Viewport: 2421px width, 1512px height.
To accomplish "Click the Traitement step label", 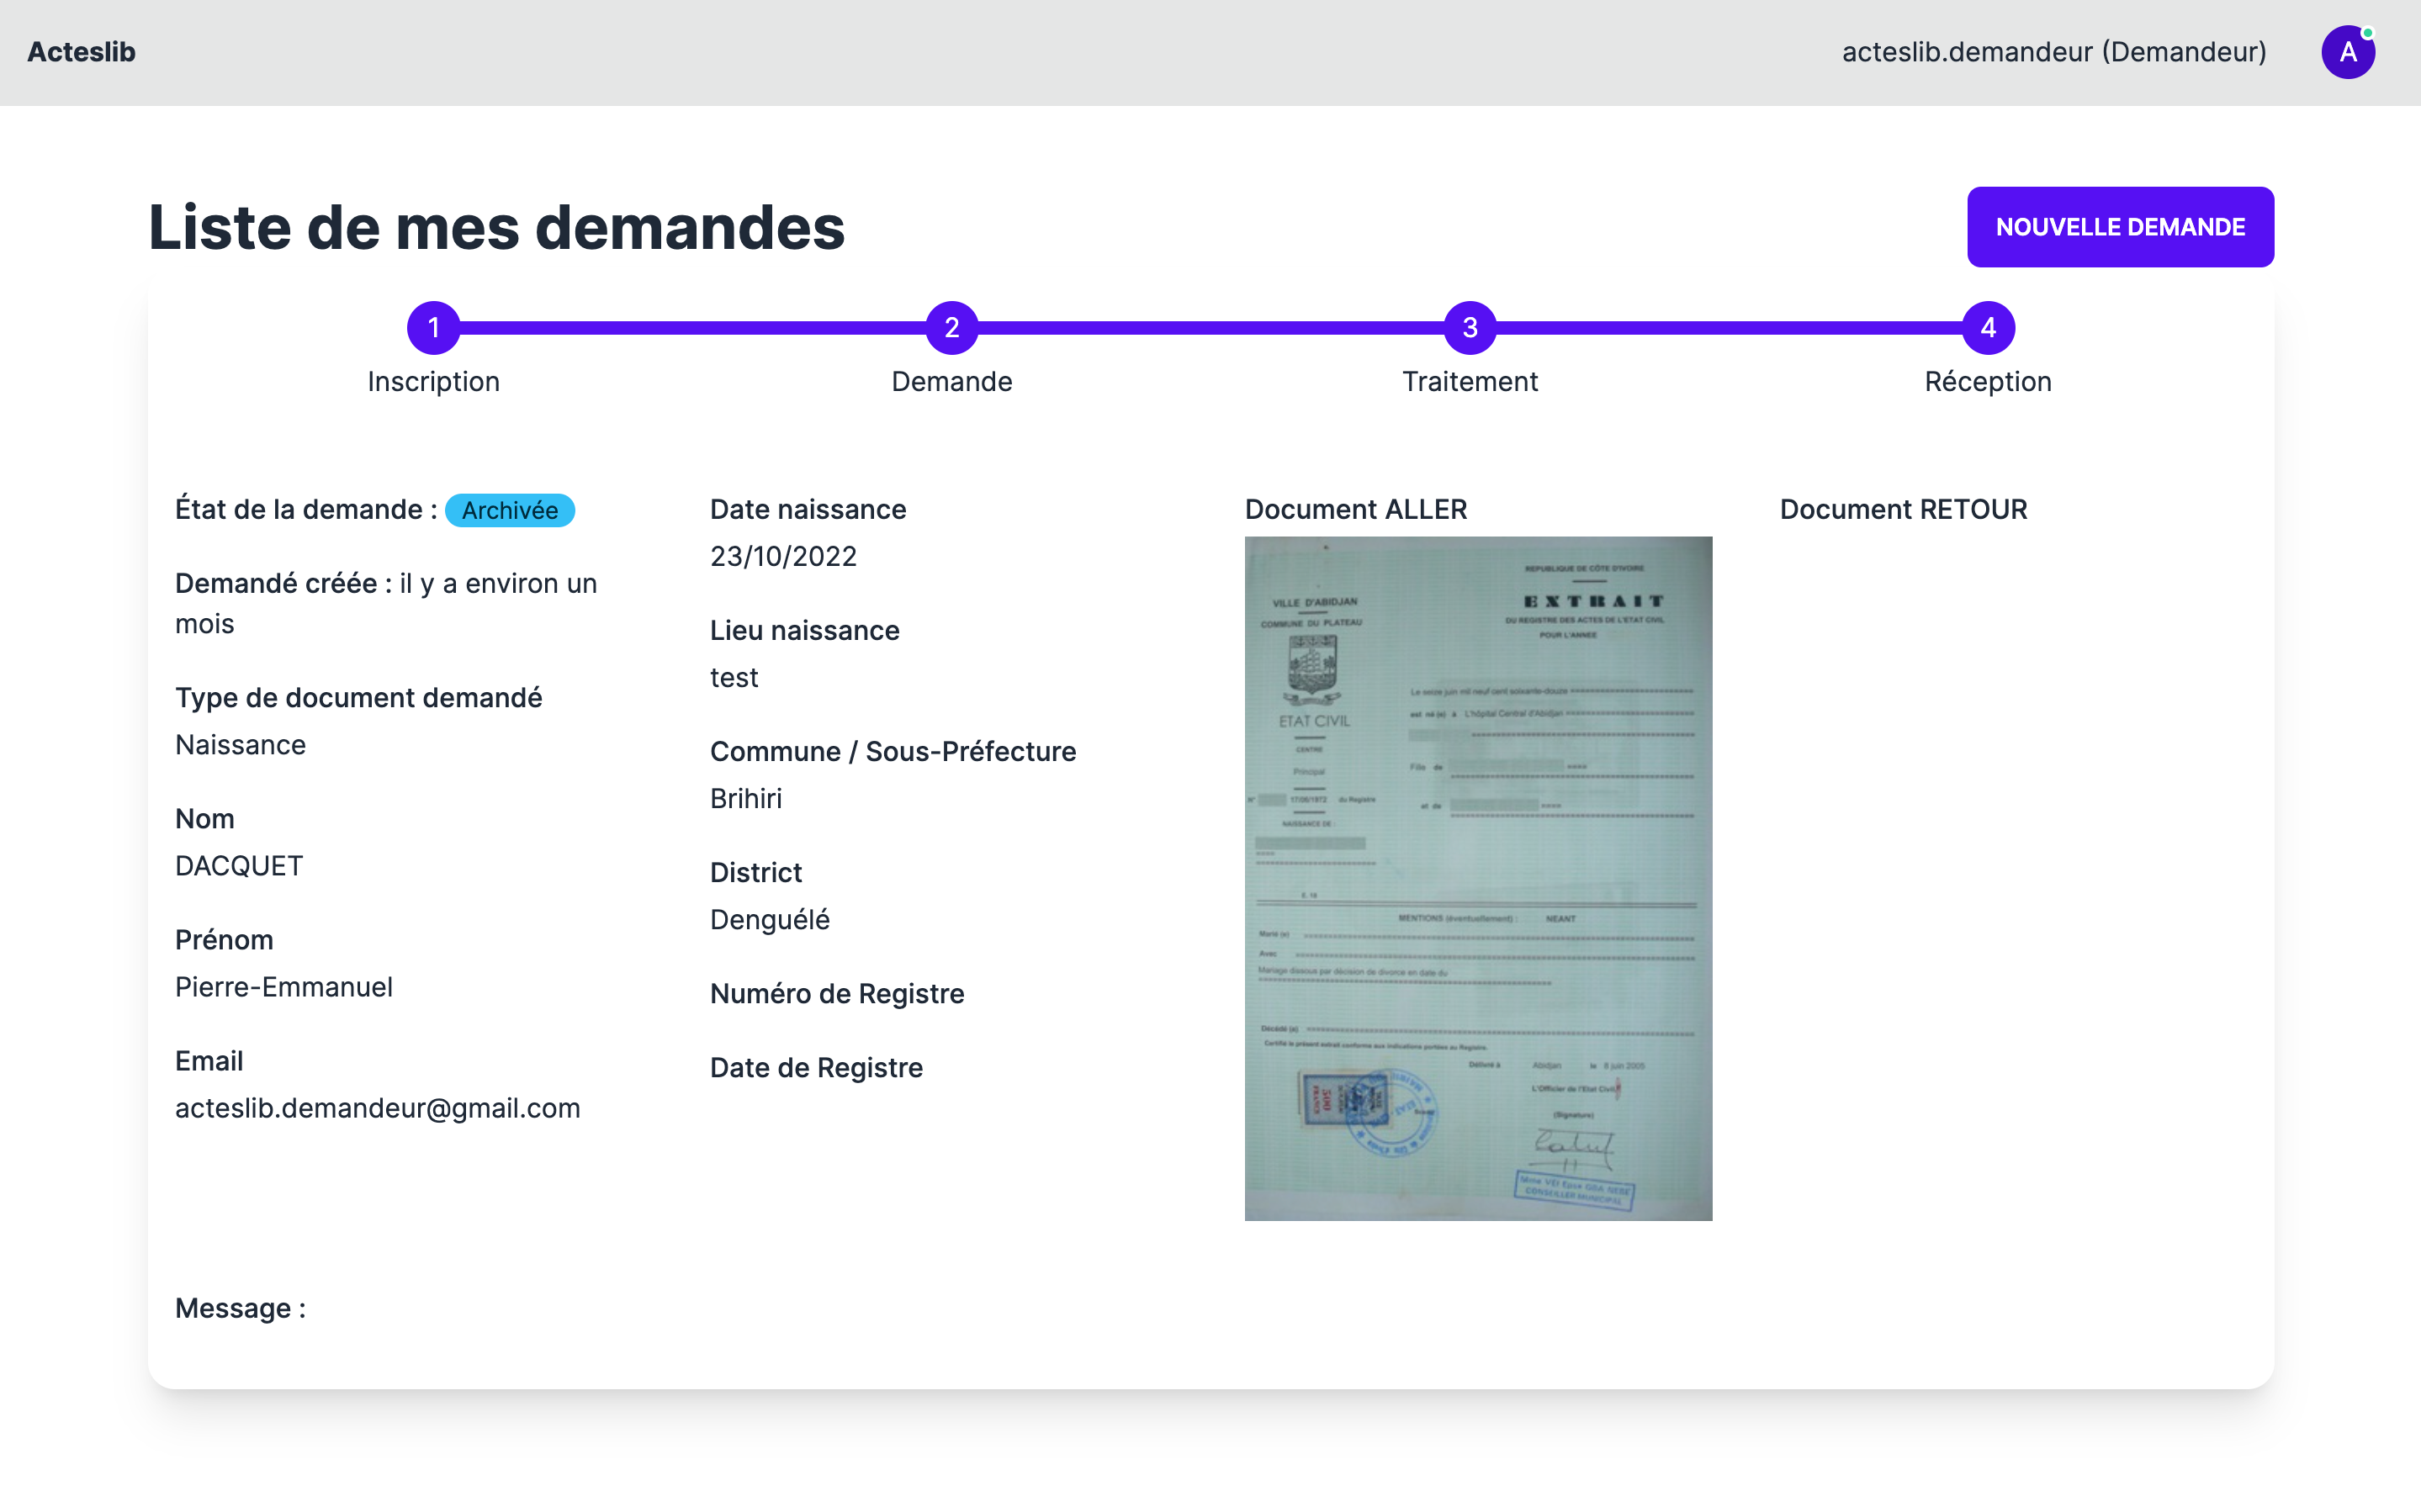I will point(1469,382).
